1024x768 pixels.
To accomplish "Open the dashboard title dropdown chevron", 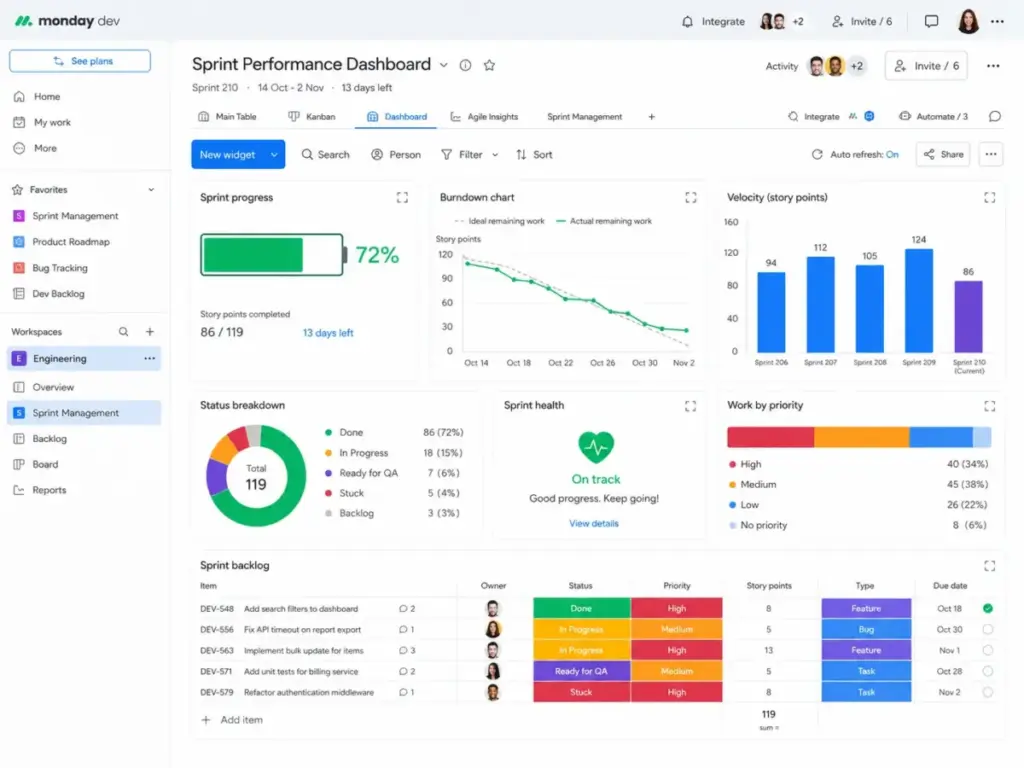I will (x=443, y=65).
